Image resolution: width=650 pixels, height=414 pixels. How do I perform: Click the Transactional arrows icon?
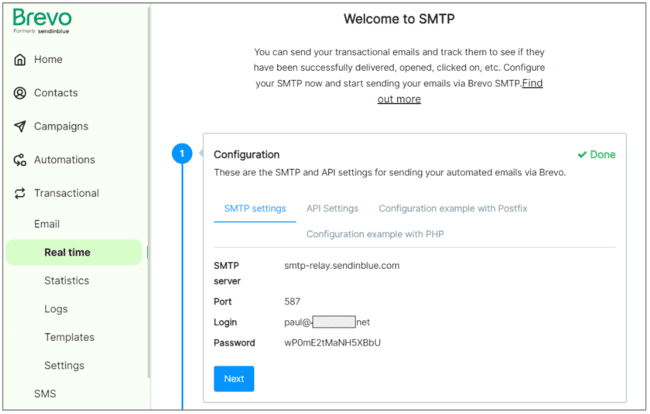(x=20, y=194)
